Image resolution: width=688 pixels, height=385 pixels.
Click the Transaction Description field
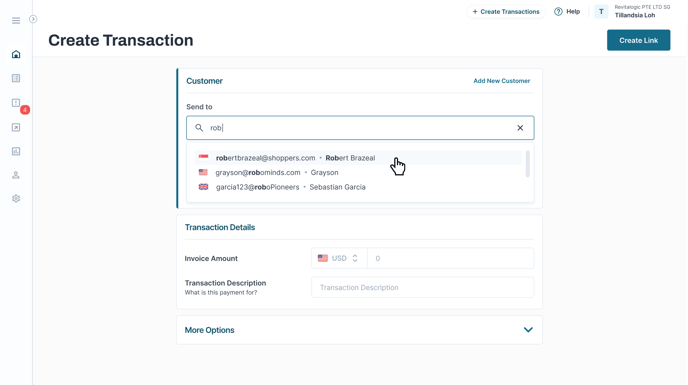point(423,288)
